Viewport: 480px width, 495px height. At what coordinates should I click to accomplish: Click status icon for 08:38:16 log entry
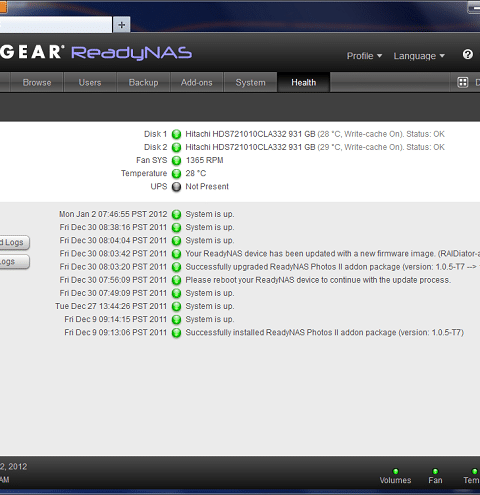(x=176, y=228)
